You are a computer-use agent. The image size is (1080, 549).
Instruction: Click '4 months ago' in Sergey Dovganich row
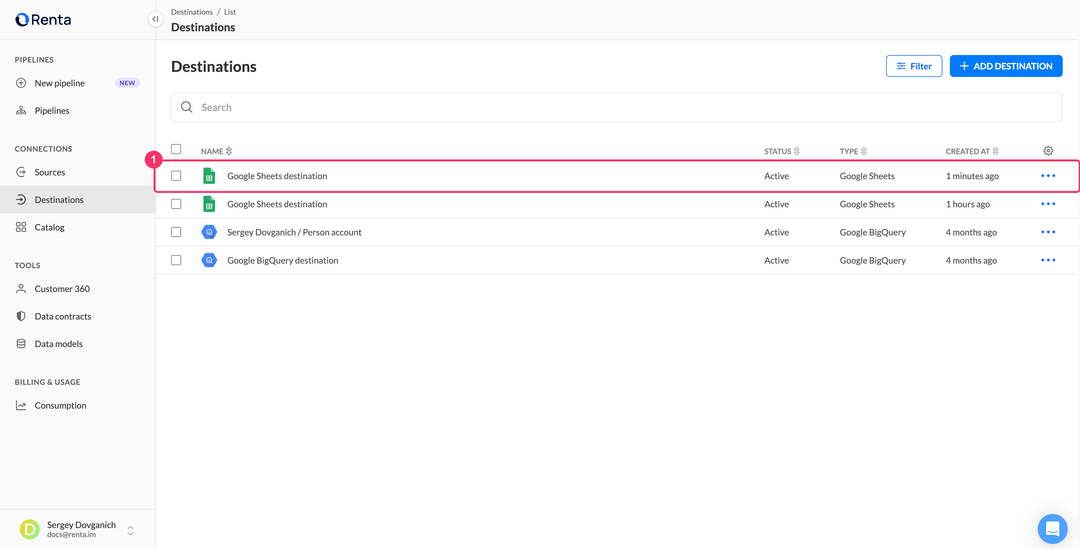971,233
